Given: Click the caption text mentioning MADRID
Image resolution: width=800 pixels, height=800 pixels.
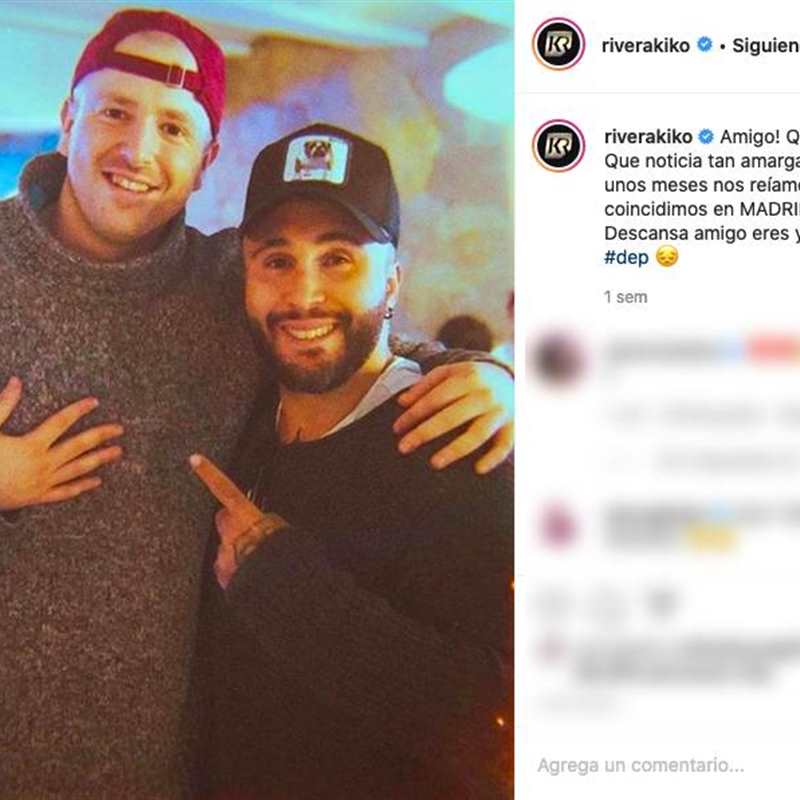Looking at the screenshot, I should point(702,209).
